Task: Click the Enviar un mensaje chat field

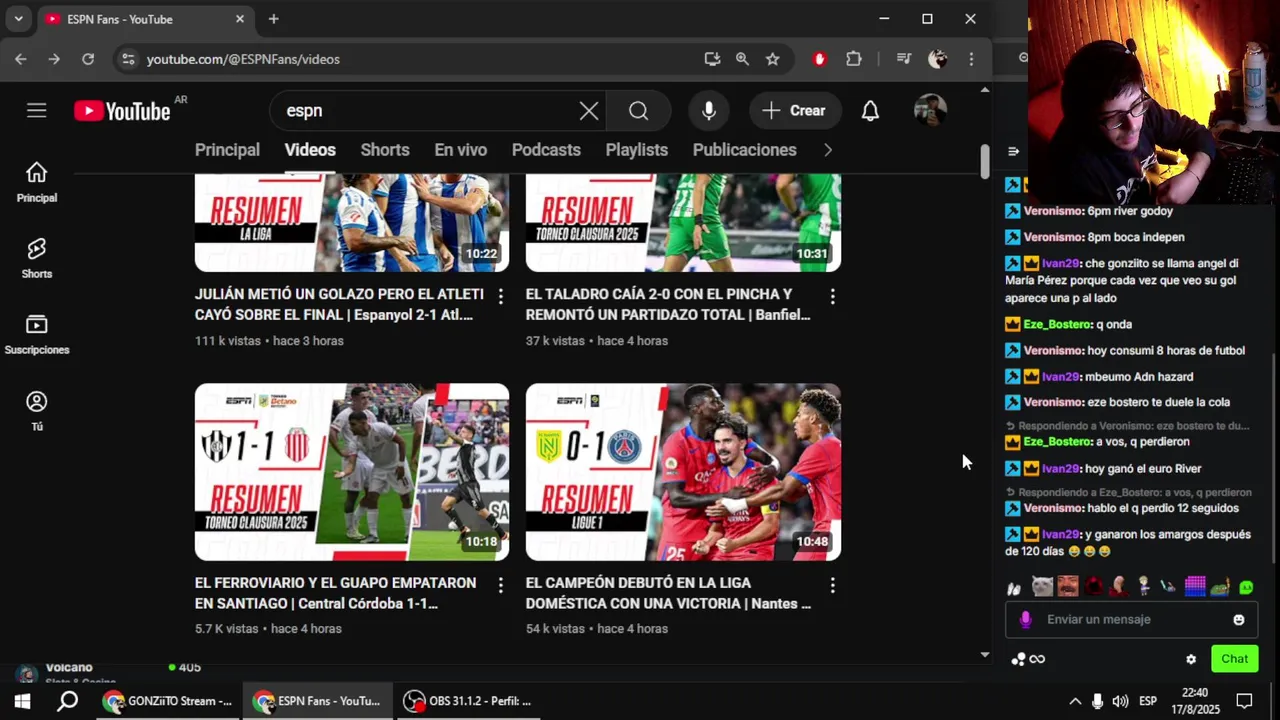Action: 1130,619
